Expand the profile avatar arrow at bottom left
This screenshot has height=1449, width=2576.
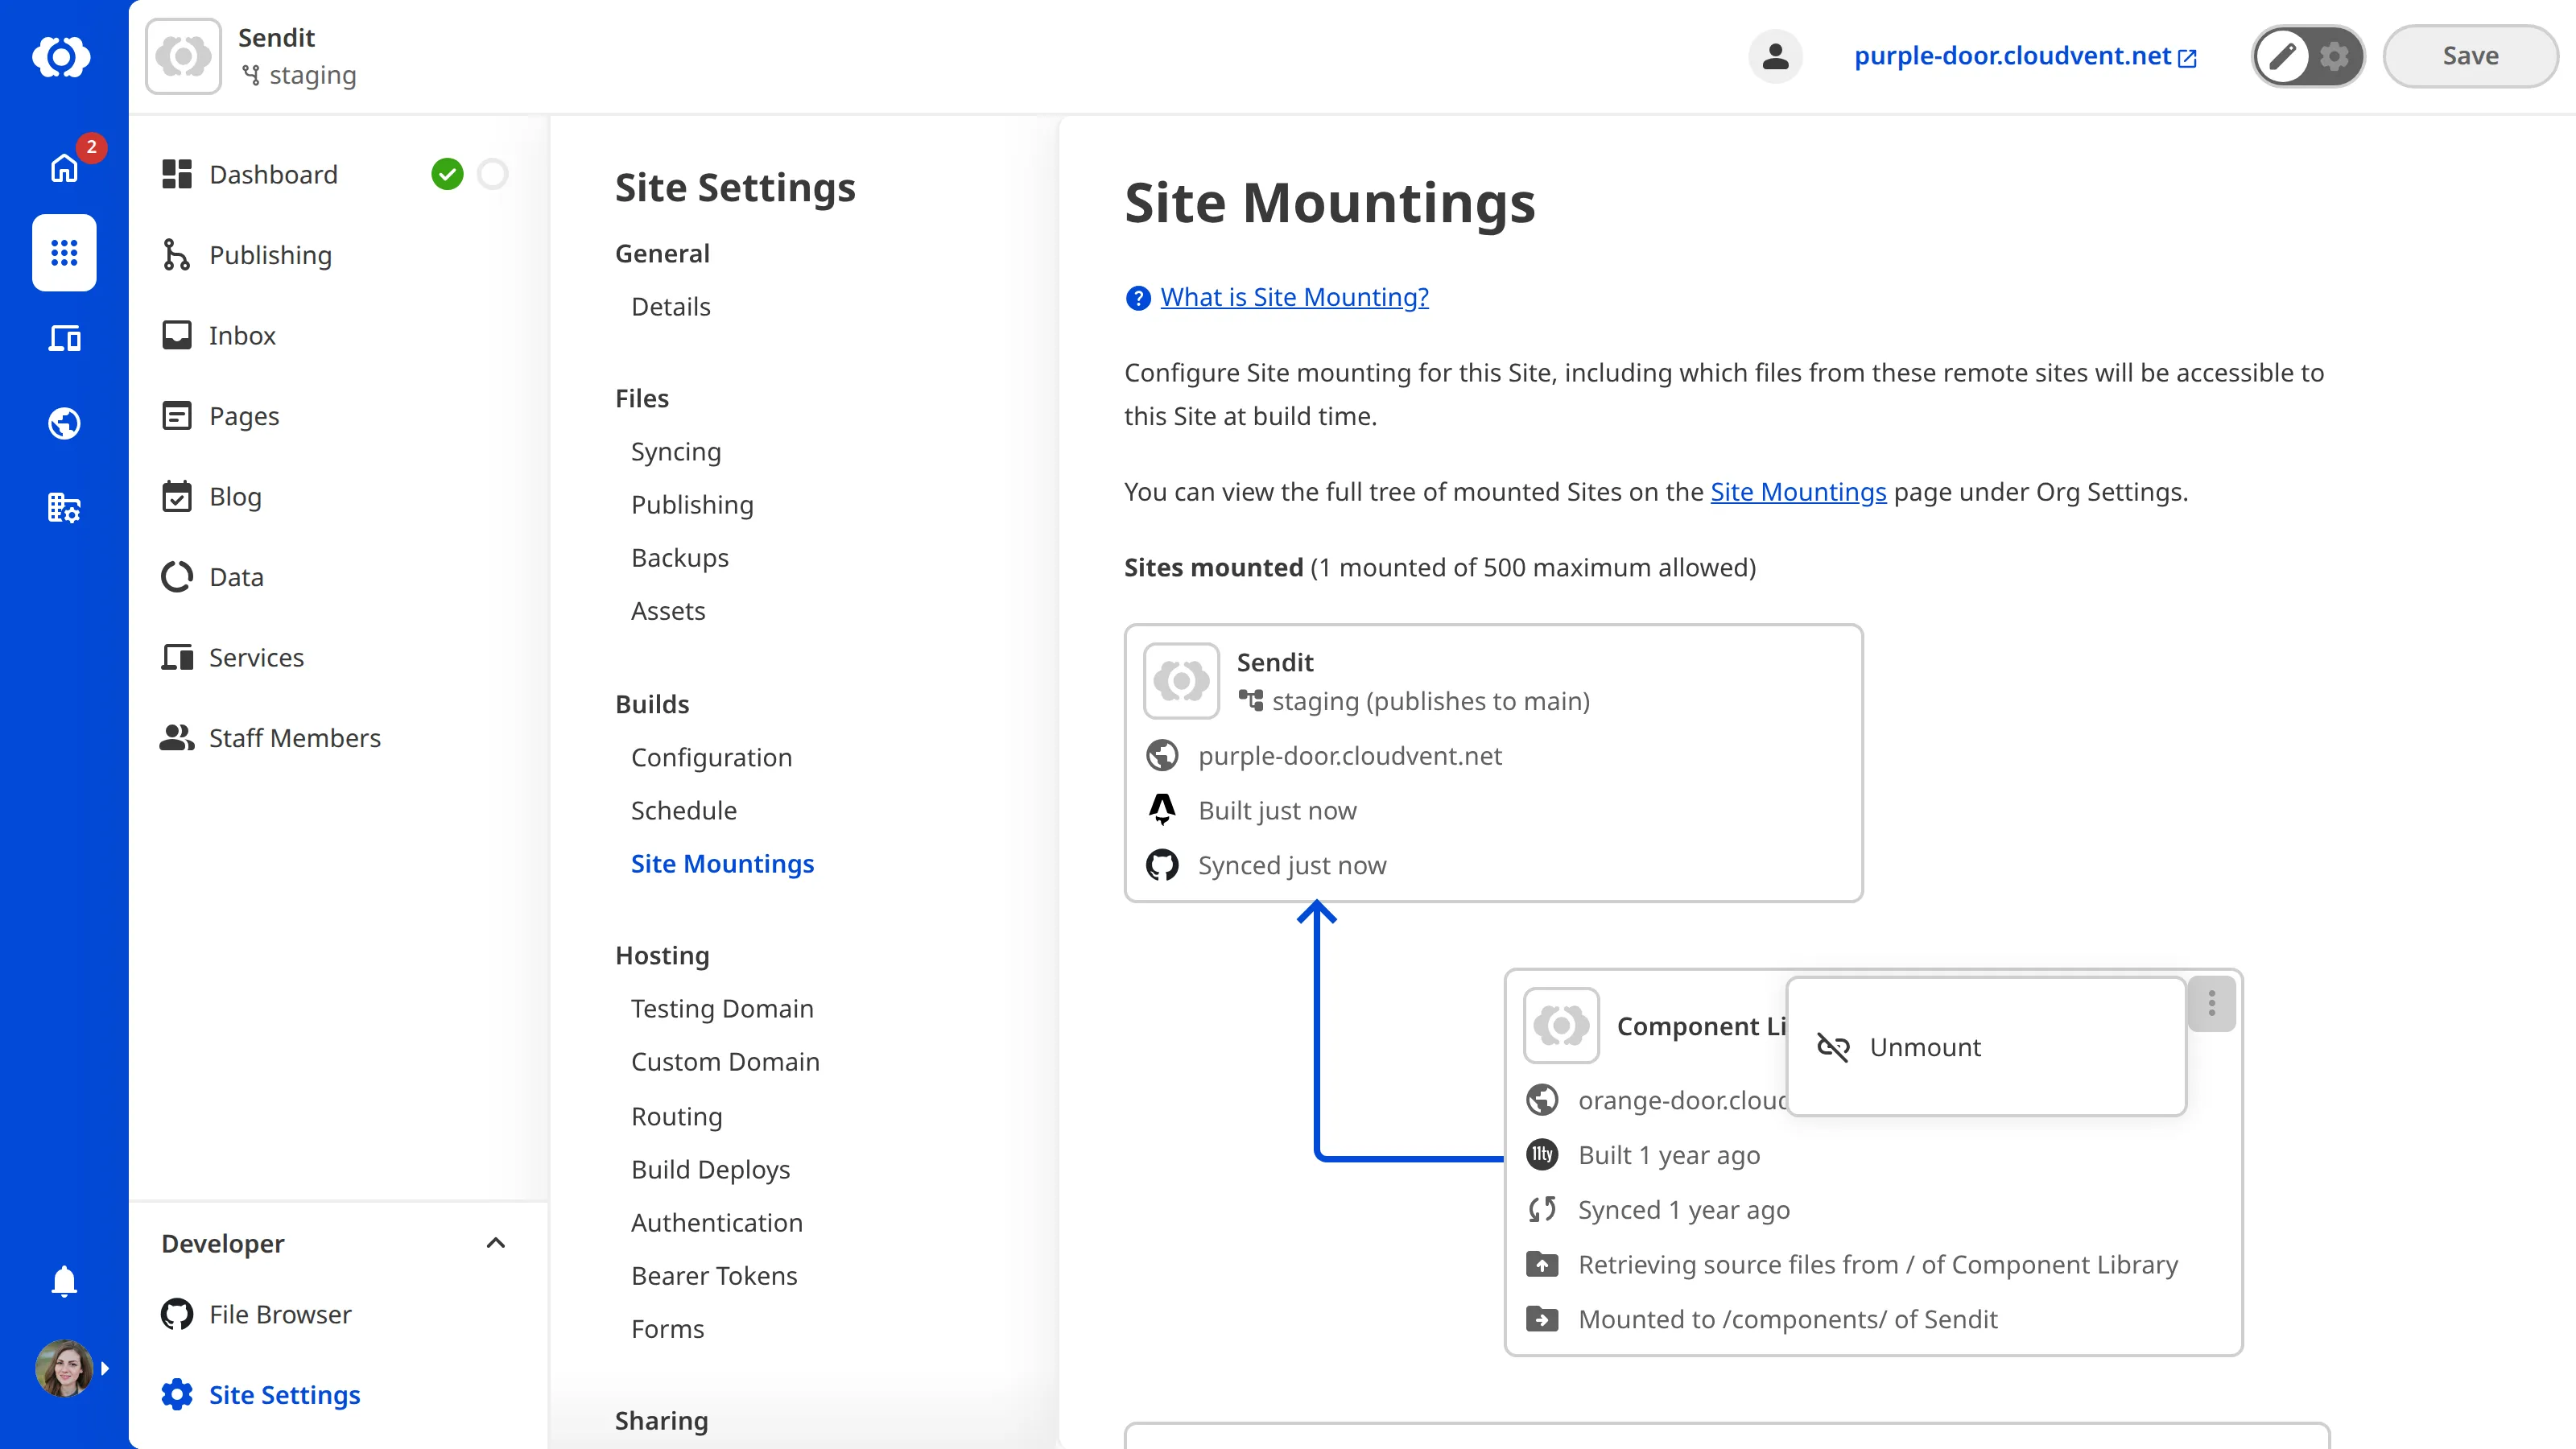point(106,1368)
